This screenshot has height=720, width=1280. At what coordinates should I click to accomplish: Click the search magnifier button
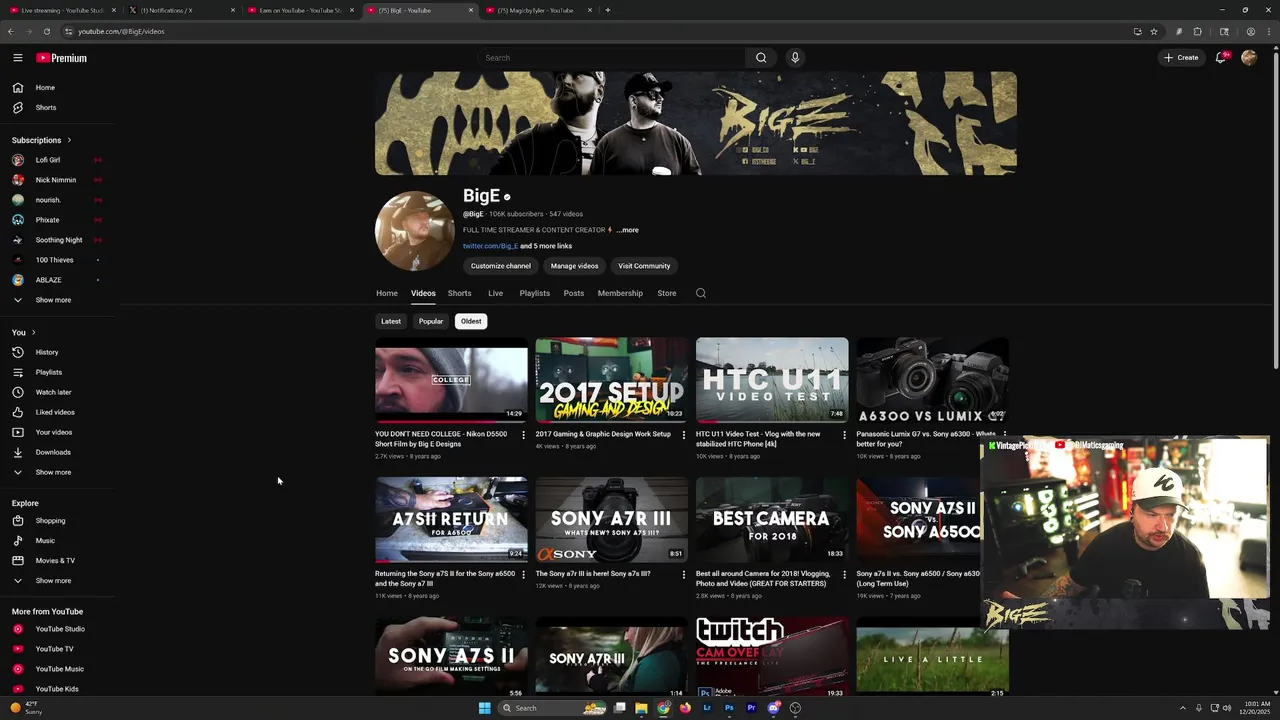pos(761,58)
